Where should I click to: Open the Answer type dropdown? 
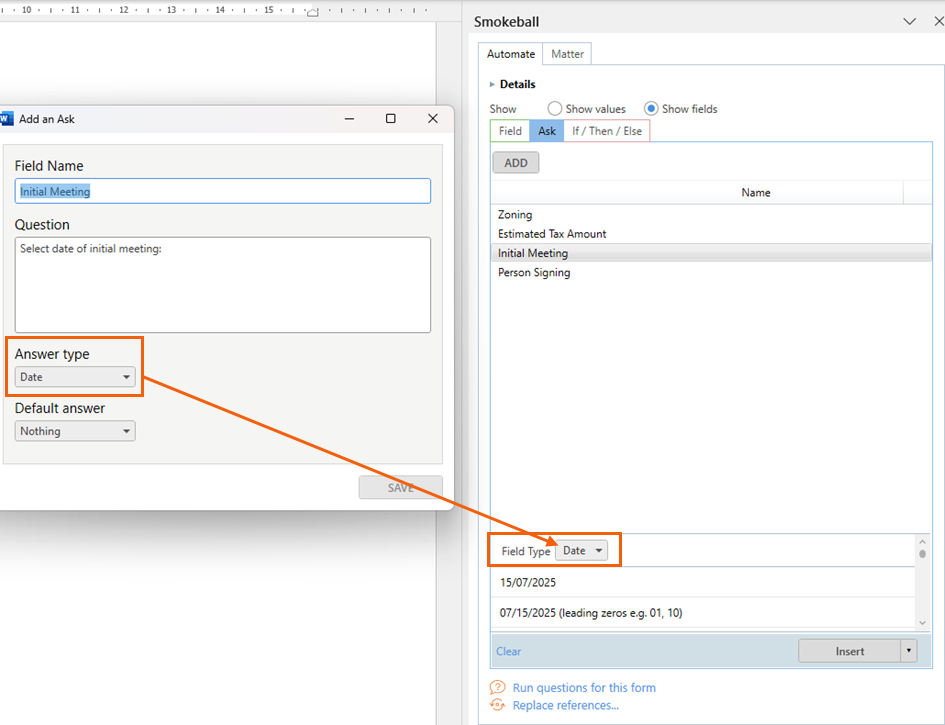pos(75,377)
